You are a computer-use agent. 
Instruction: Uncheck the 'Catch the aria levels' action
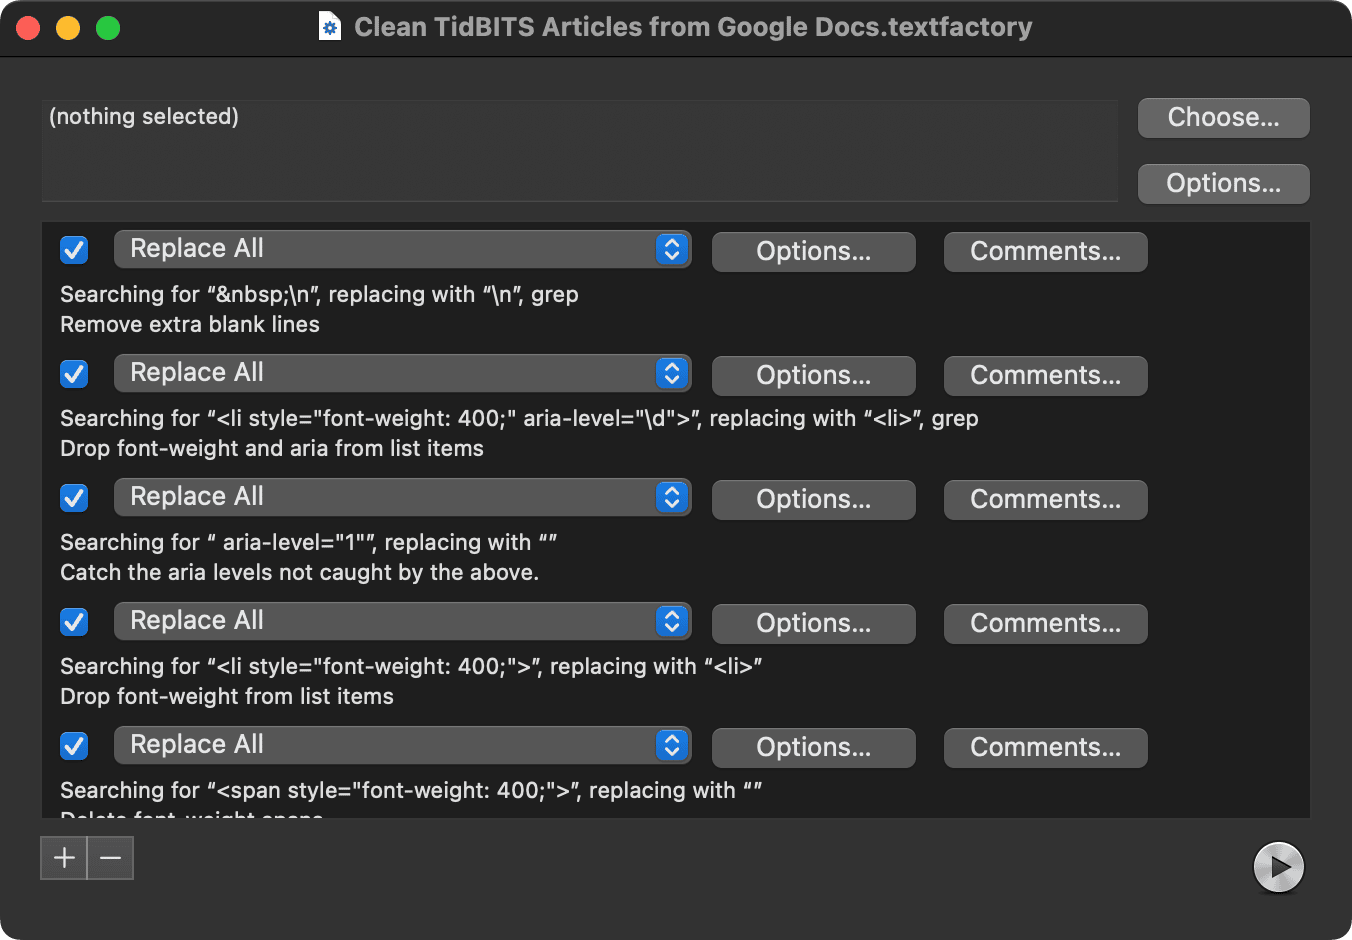(x=73, y=498)
